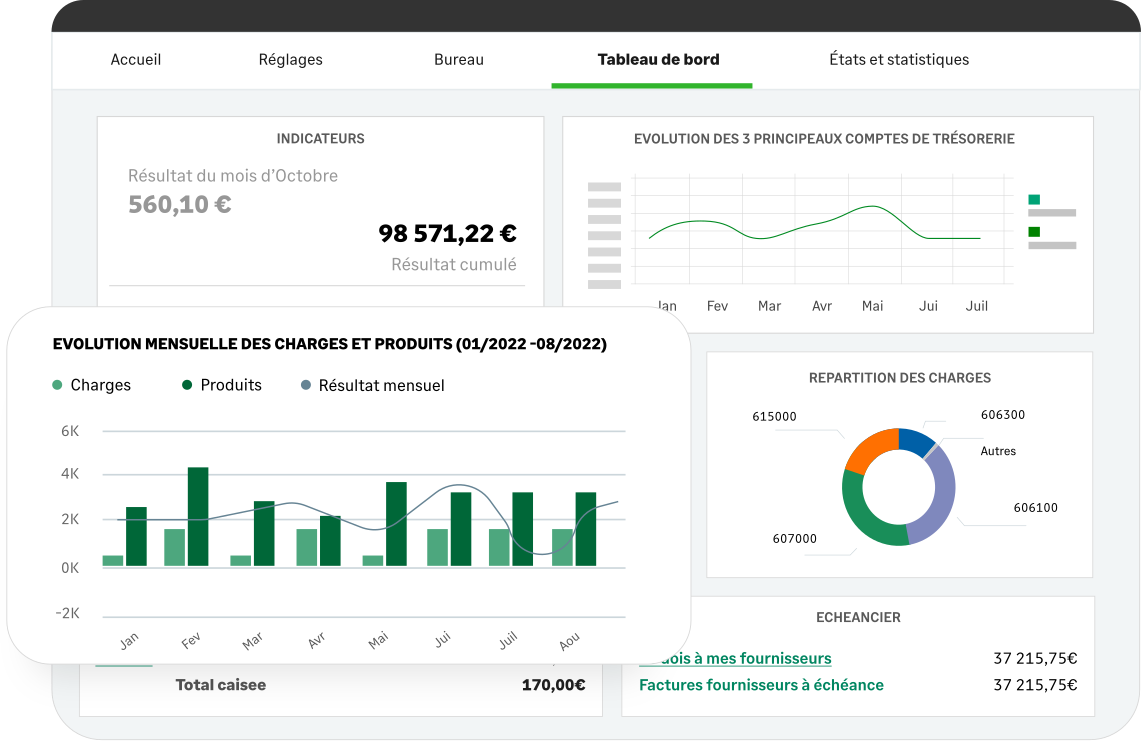Click the Mai month label in the trésorerie chart
Viewport: 1144px width, 741px height.
pyautogui.click(x=873, y=306)
